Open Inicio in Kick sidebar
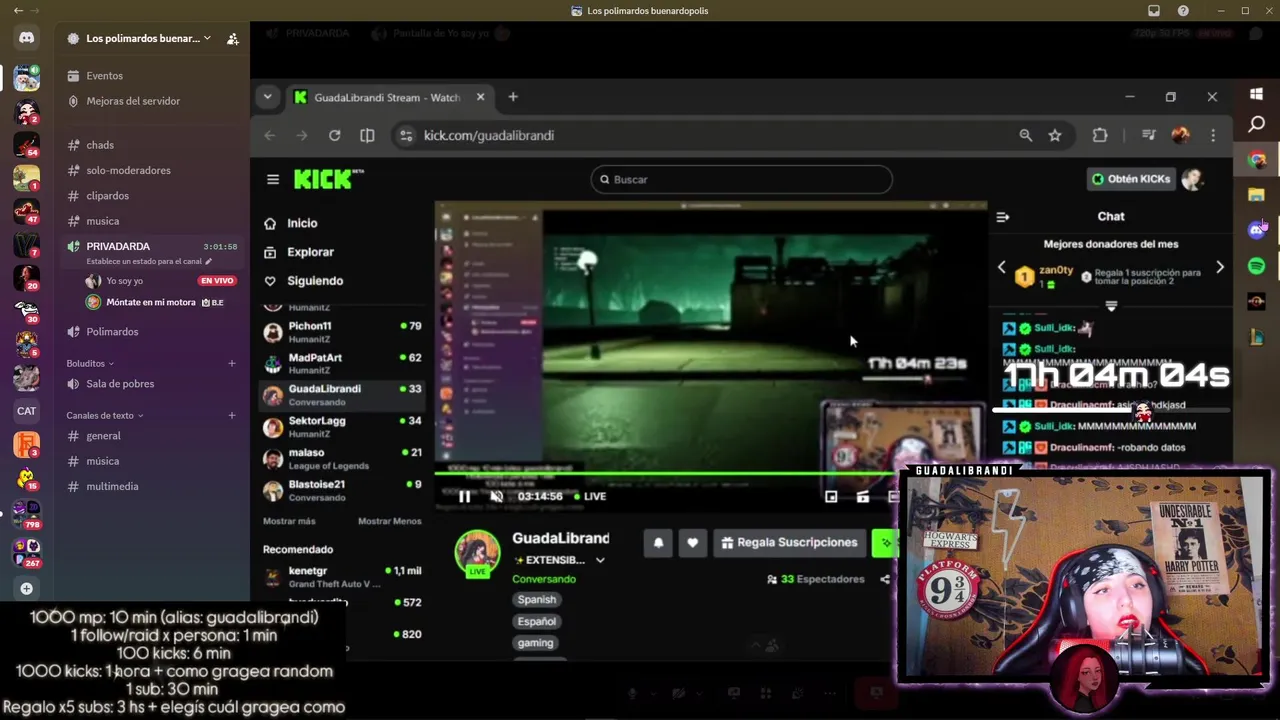The height and width of the screenshot is (720, 1280). (x=302, y=224)
